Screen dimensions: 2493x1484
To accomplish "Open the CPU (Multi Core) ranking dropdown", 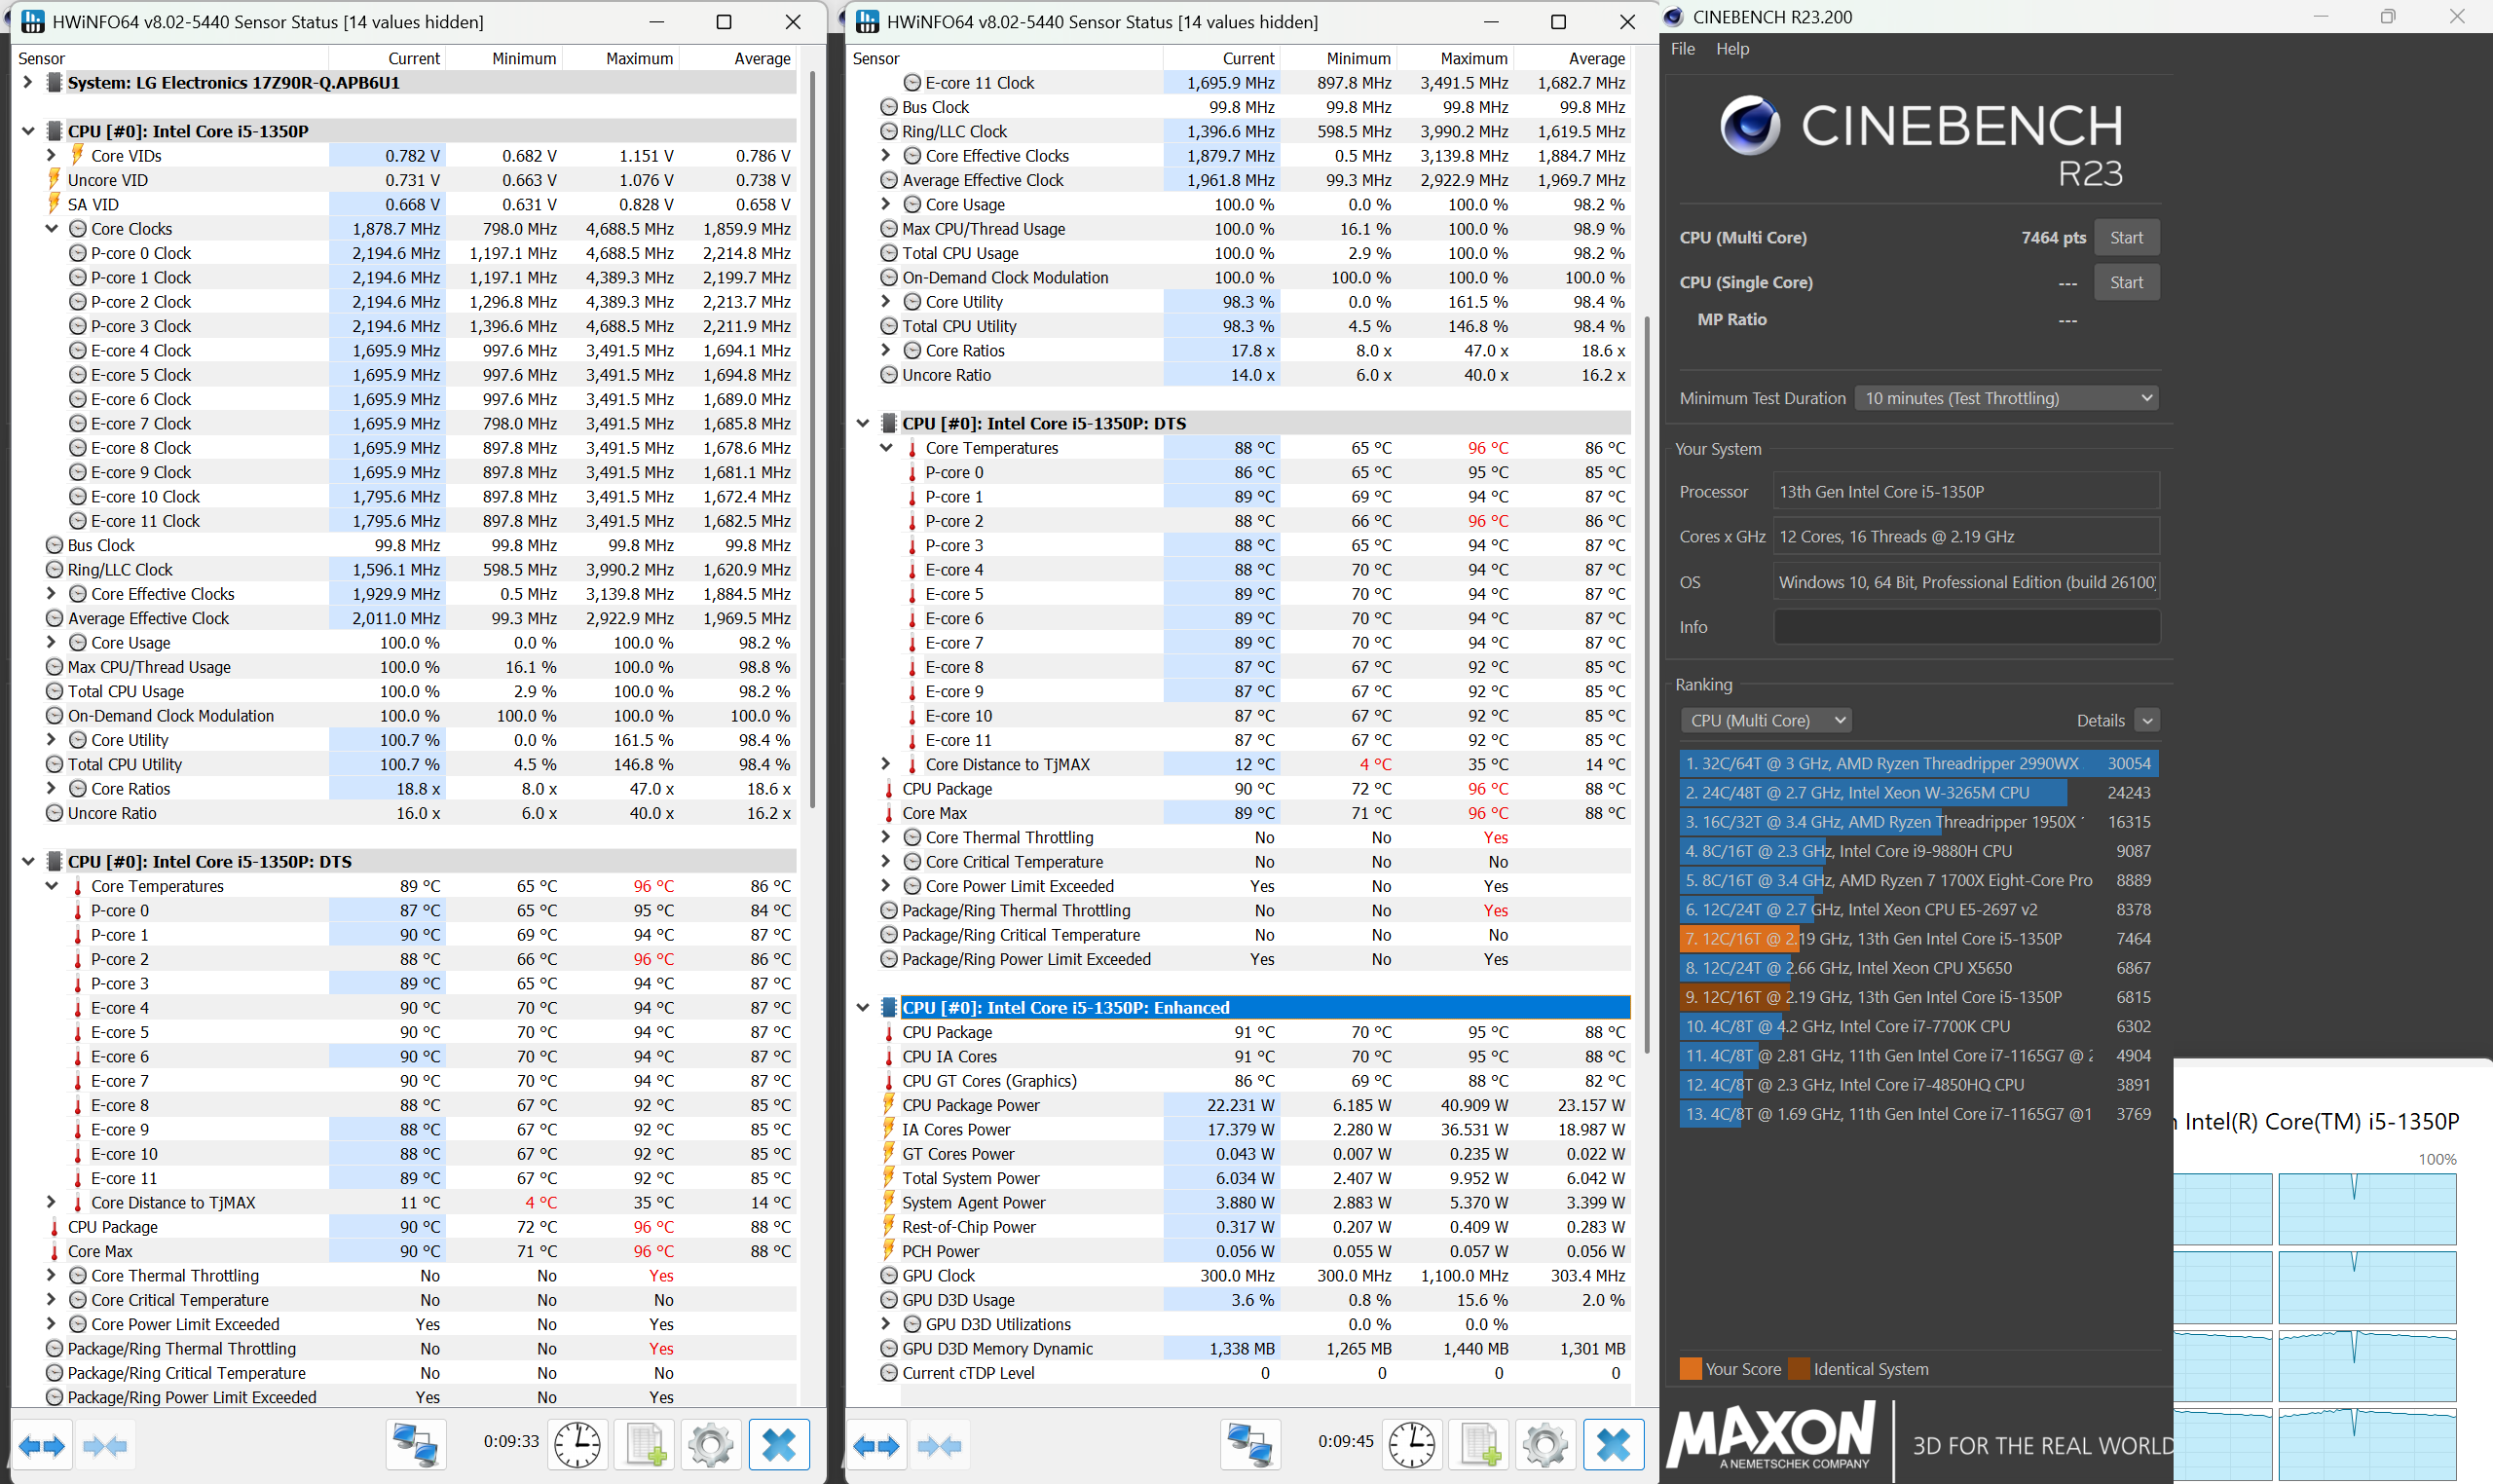I will (1766, 720).
